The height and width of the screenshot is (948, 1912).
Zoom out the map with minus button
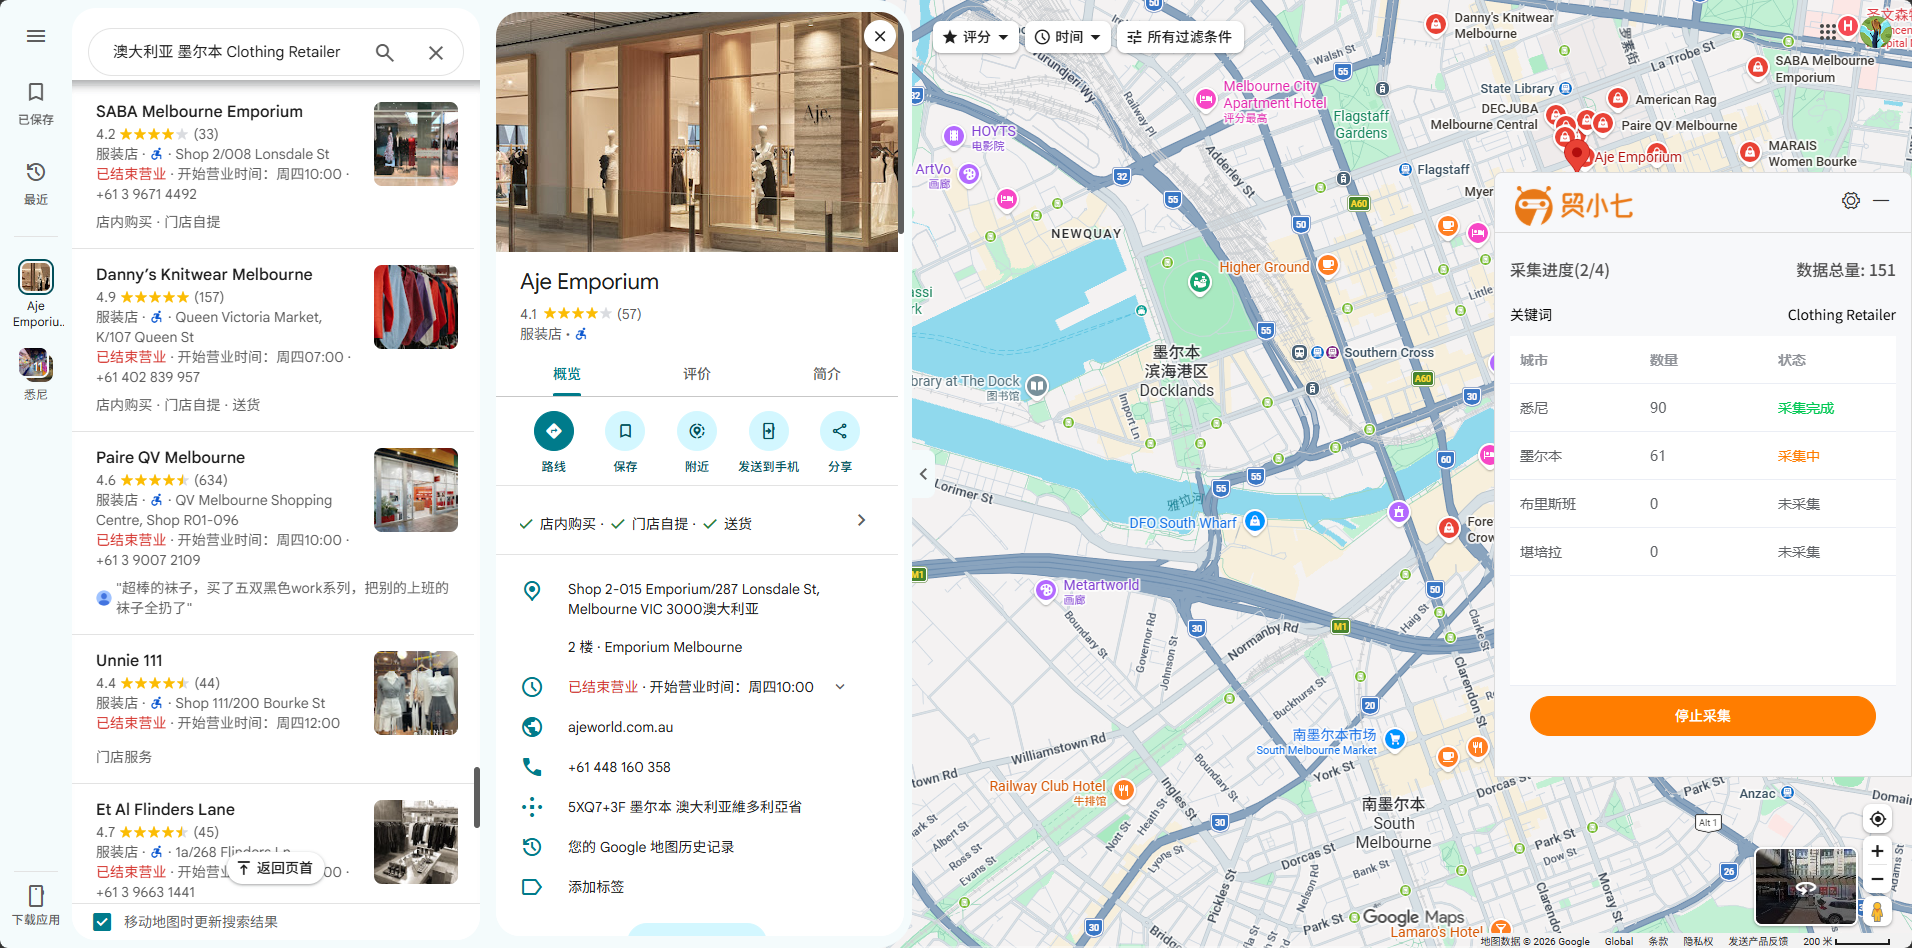1878,880
